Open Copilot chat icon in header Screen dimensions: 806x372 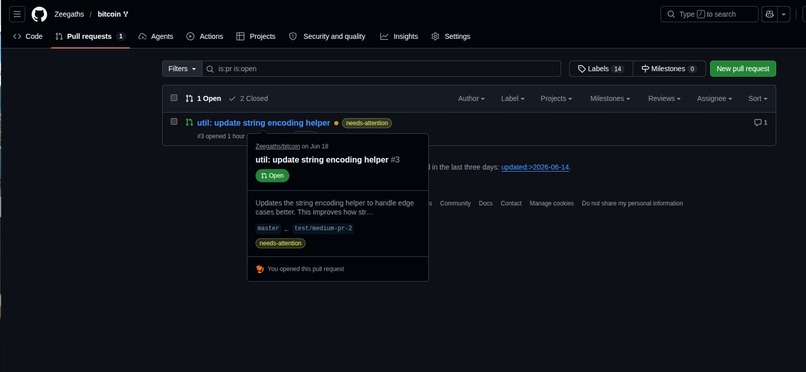click(770, 14)
